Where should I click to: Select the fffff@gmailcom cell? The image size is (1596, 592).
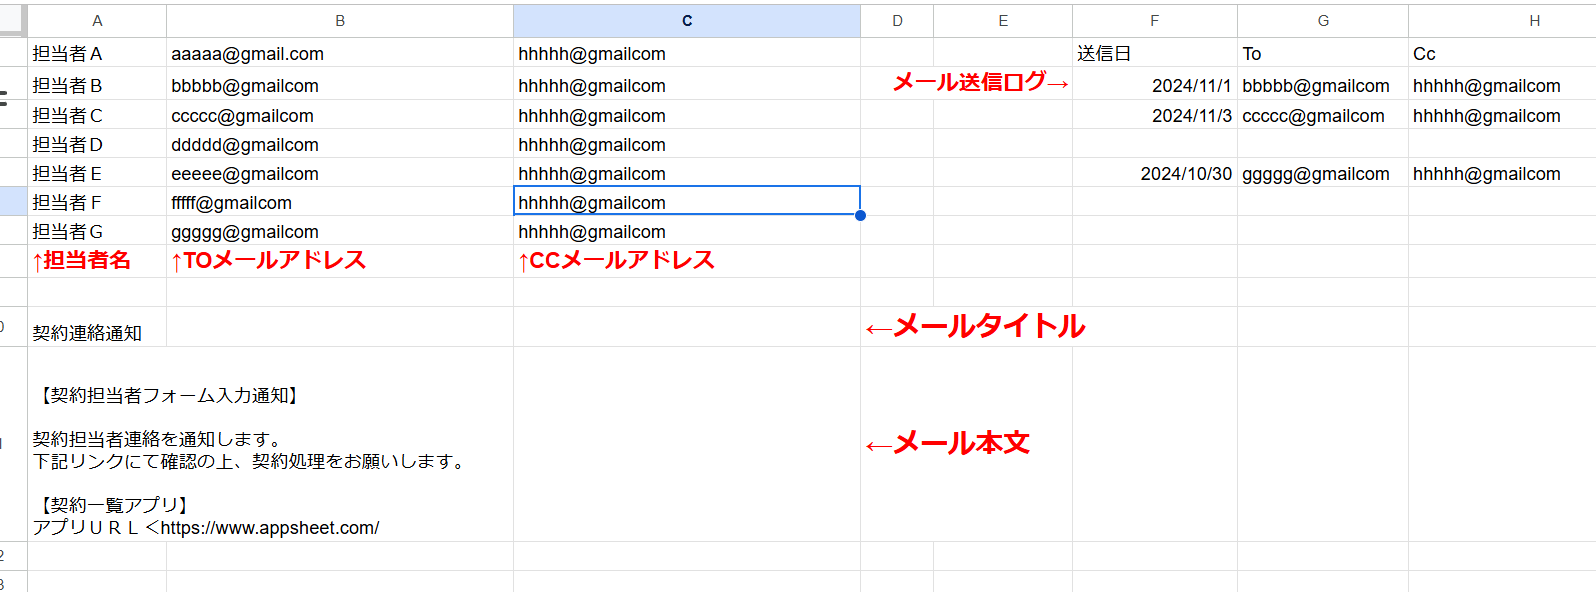[340, 202]
